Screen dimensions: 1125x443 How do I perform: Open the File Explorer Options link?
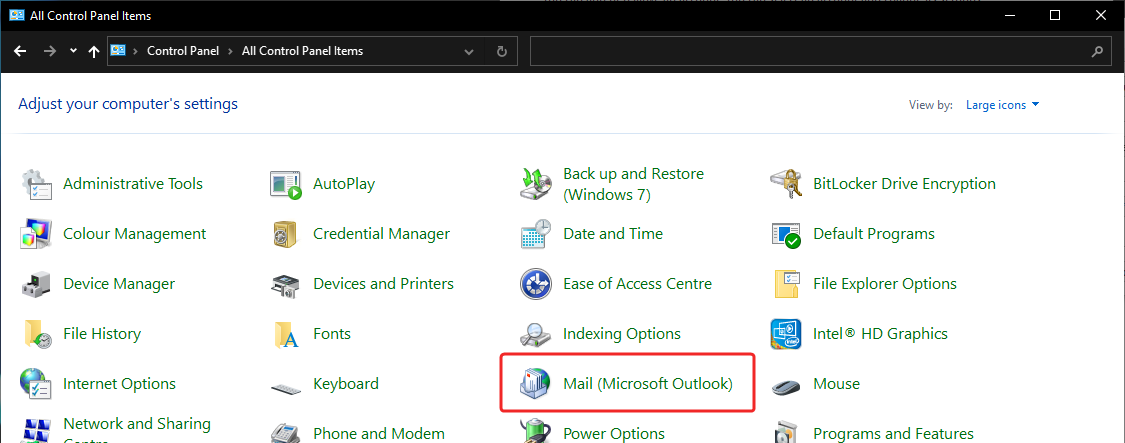point(884,284)
